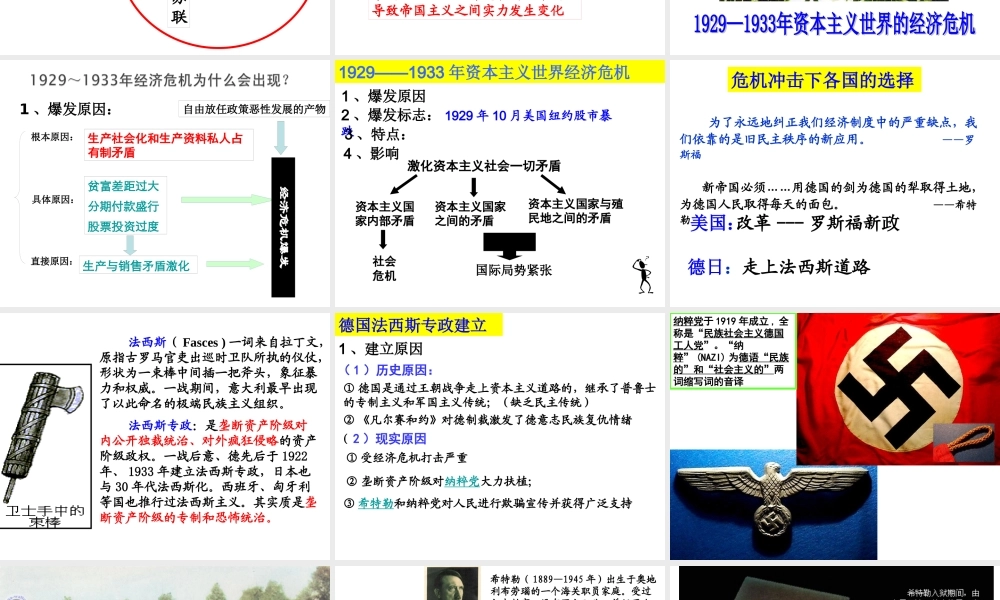Click the list item 4、影响
This screenshot has width=1000, height=600.
[x=371, y=154]
